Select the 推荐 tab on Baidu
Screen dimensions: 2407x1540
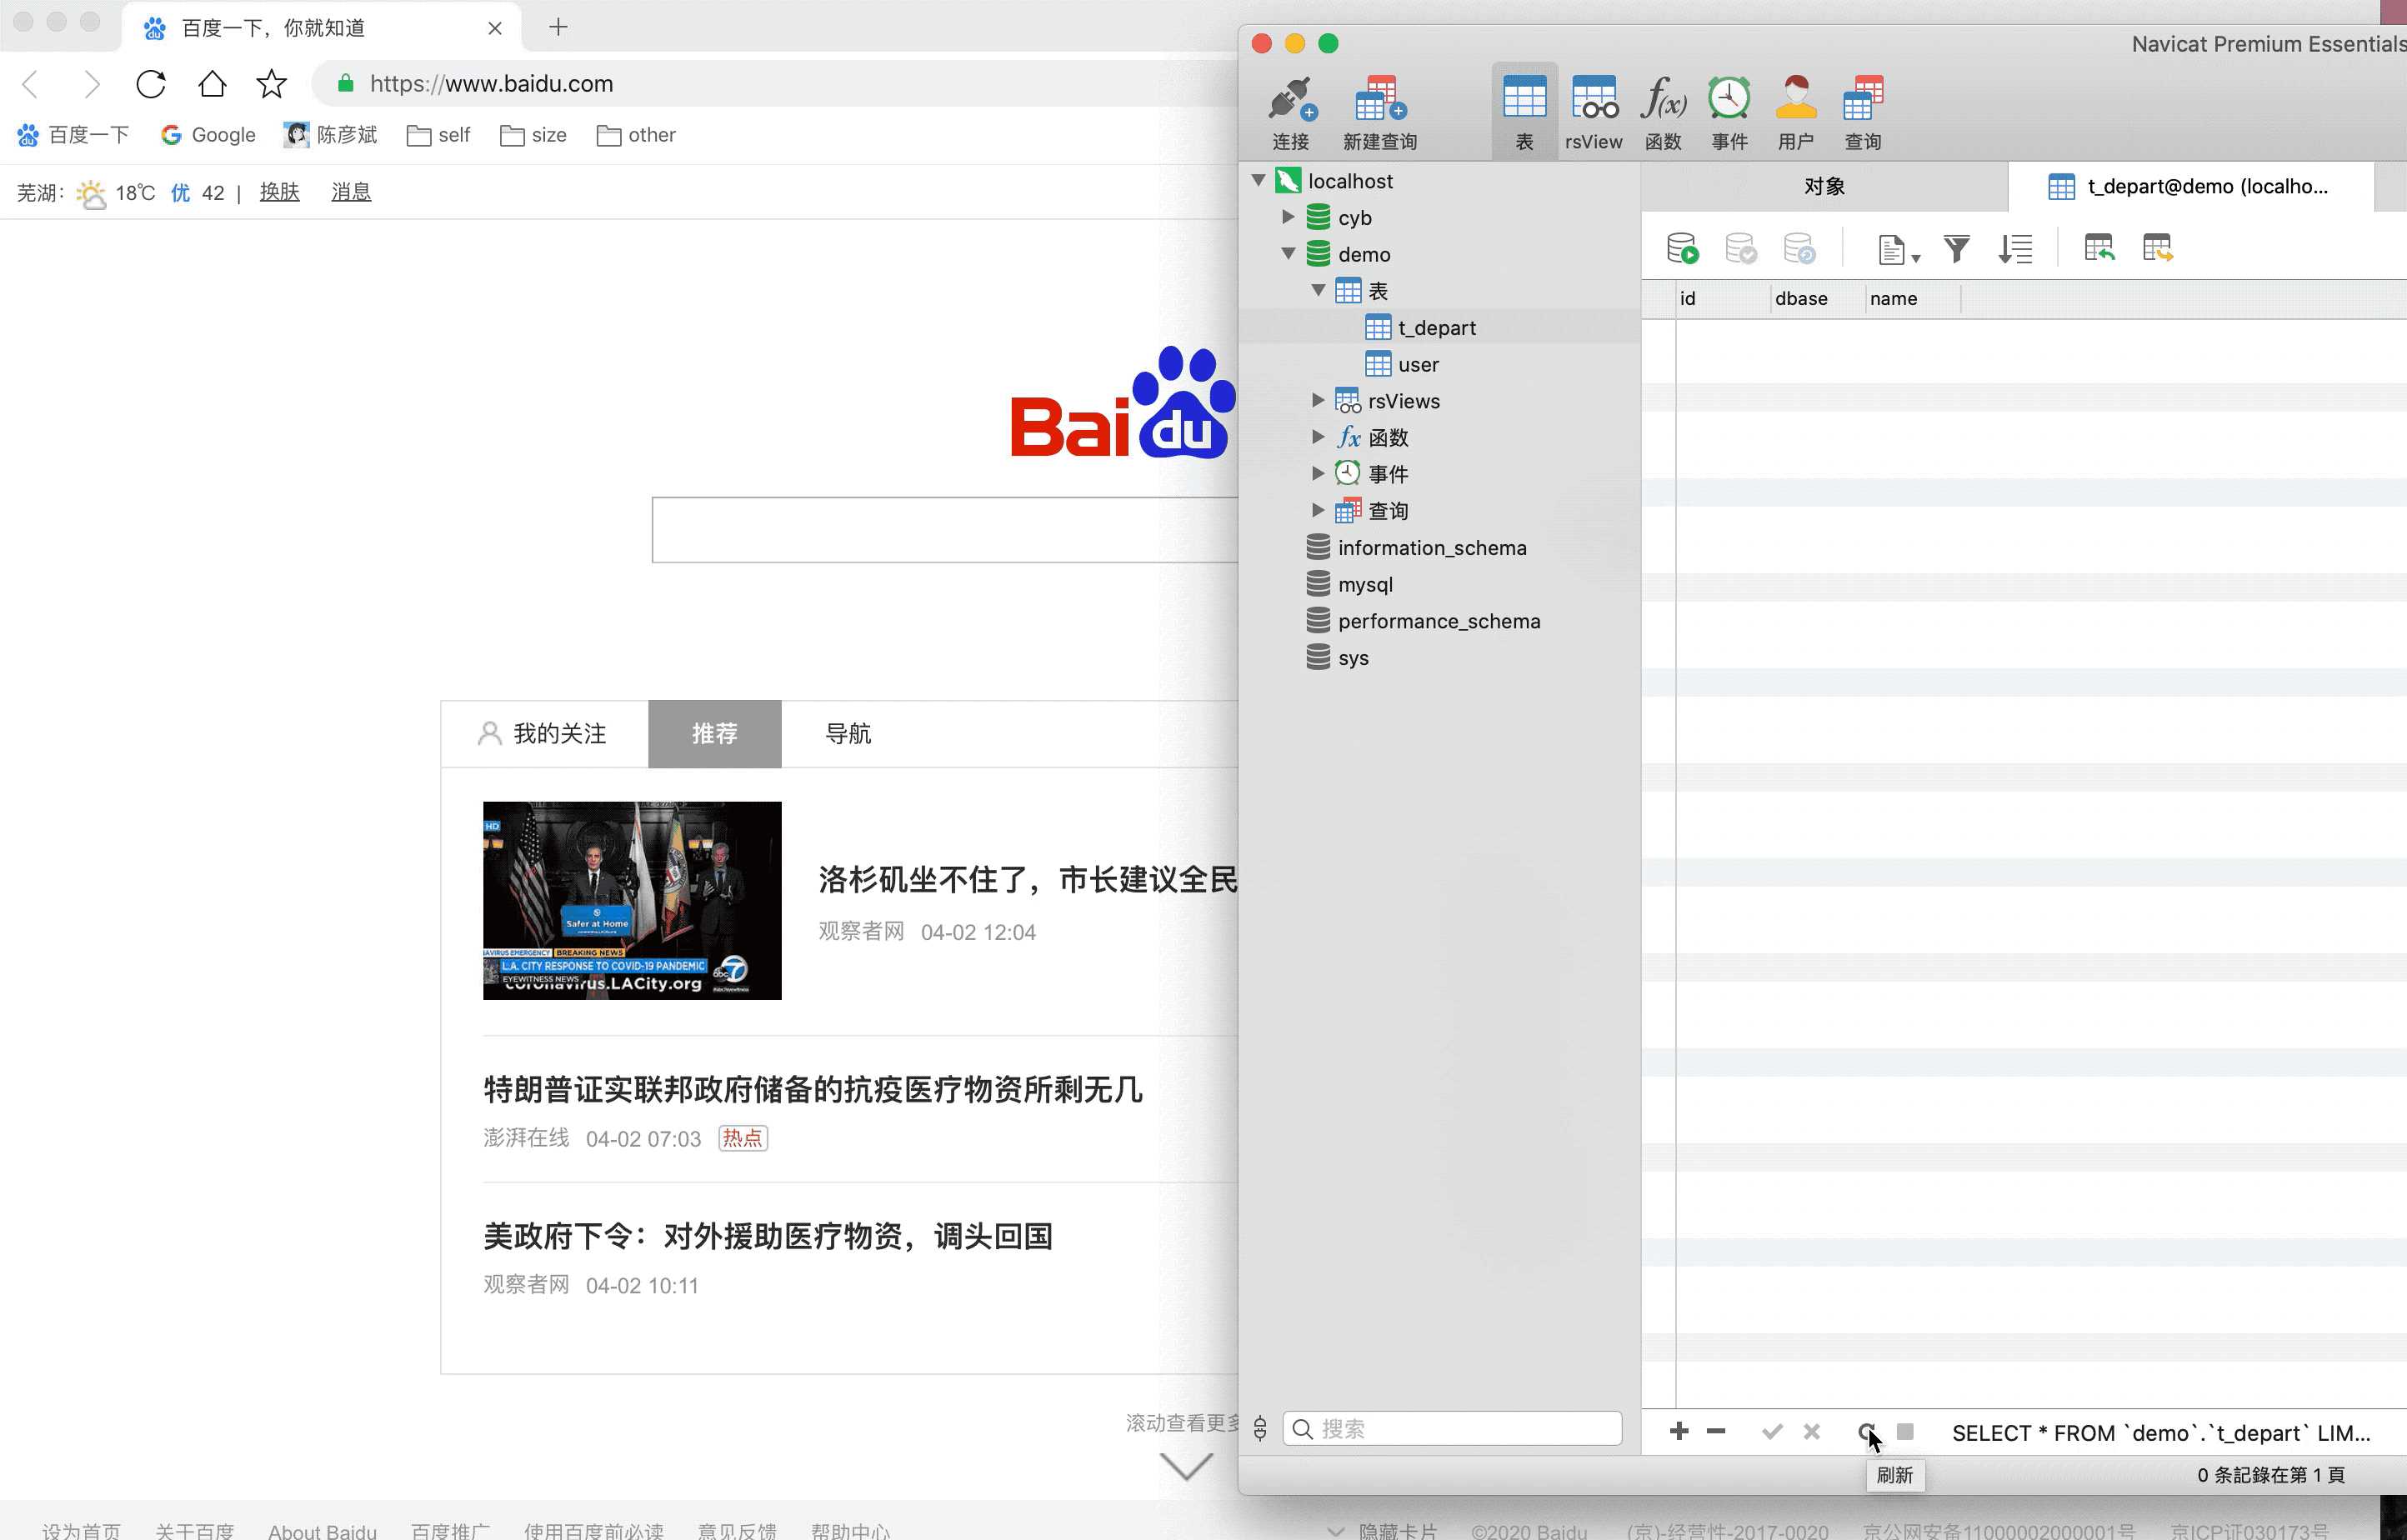(714, 733)
